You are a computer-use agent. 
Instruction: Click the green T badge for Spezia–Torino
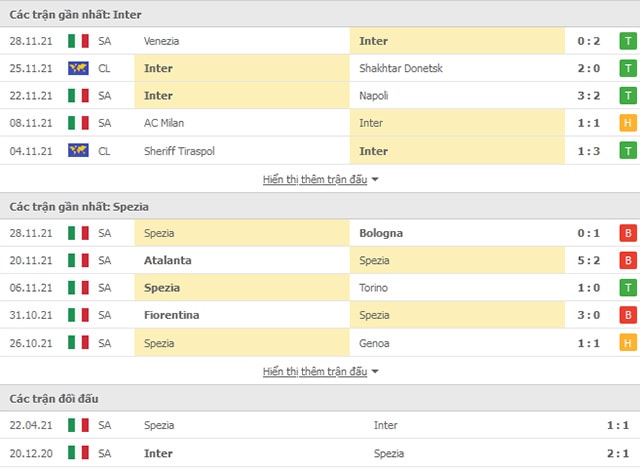[x=628, y=288]
